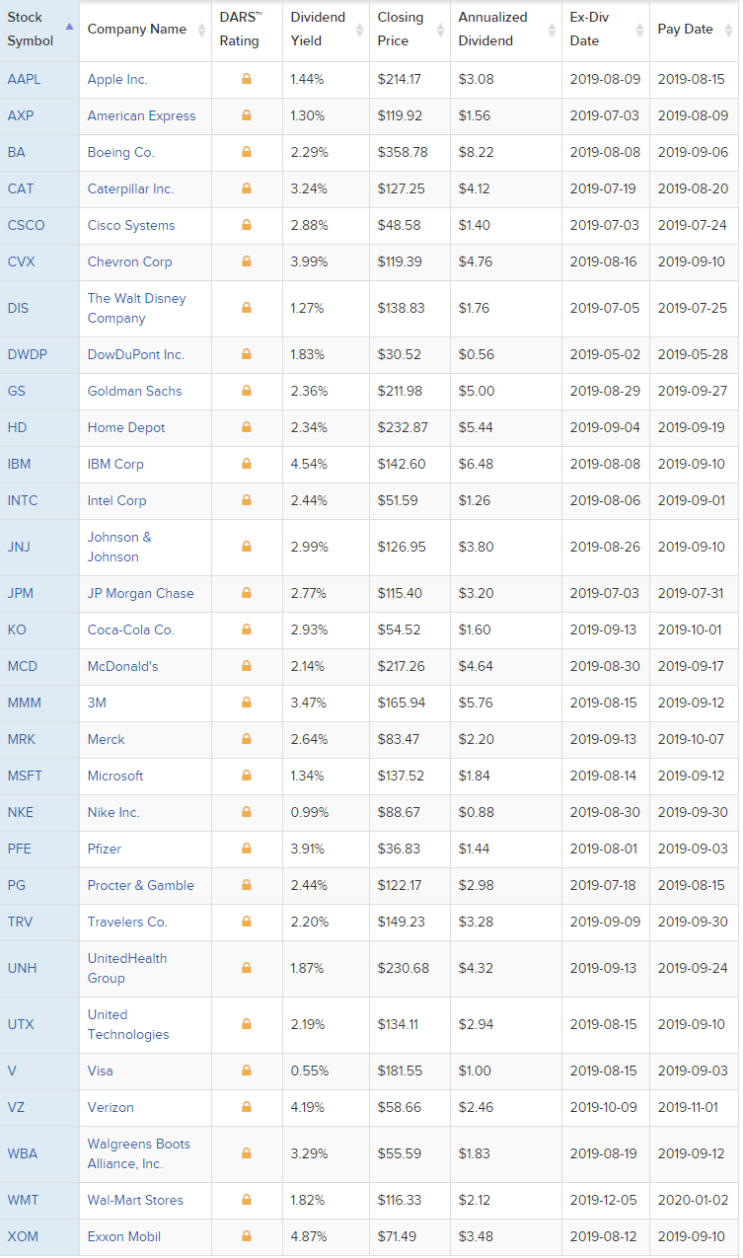The image size is (743, 1258).
Task: Click the 0.55% dividend yield for Visa
Action: (x=307, y=1071)
